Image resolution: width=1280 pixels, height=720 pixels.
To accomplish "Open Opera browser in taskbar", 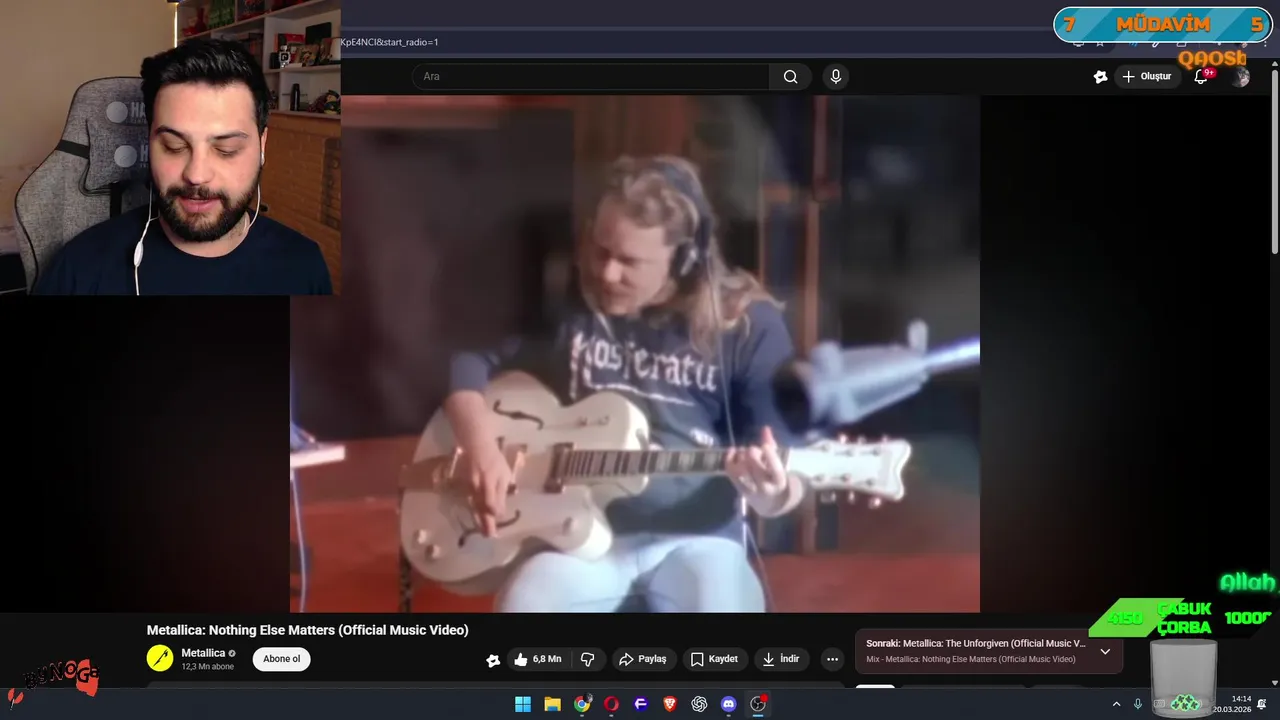I will (x=611, y=704).
